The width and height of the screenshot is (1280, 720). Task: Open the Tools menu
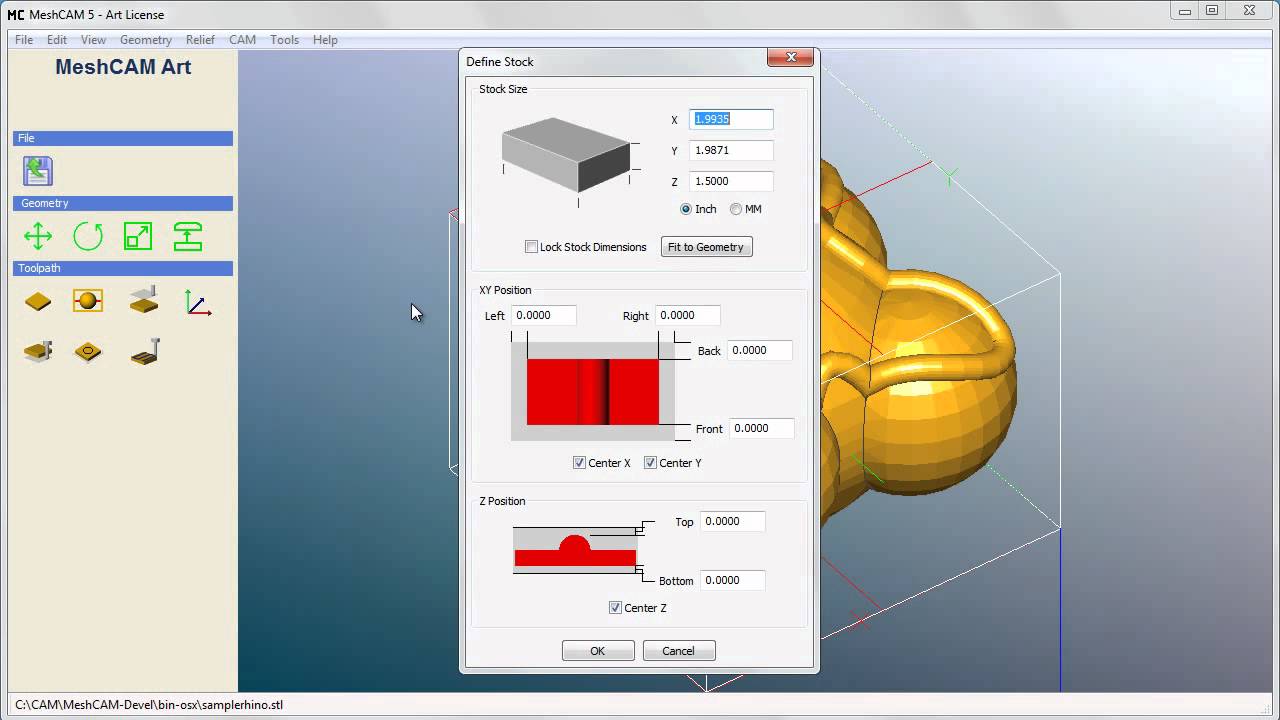[284, 40]
